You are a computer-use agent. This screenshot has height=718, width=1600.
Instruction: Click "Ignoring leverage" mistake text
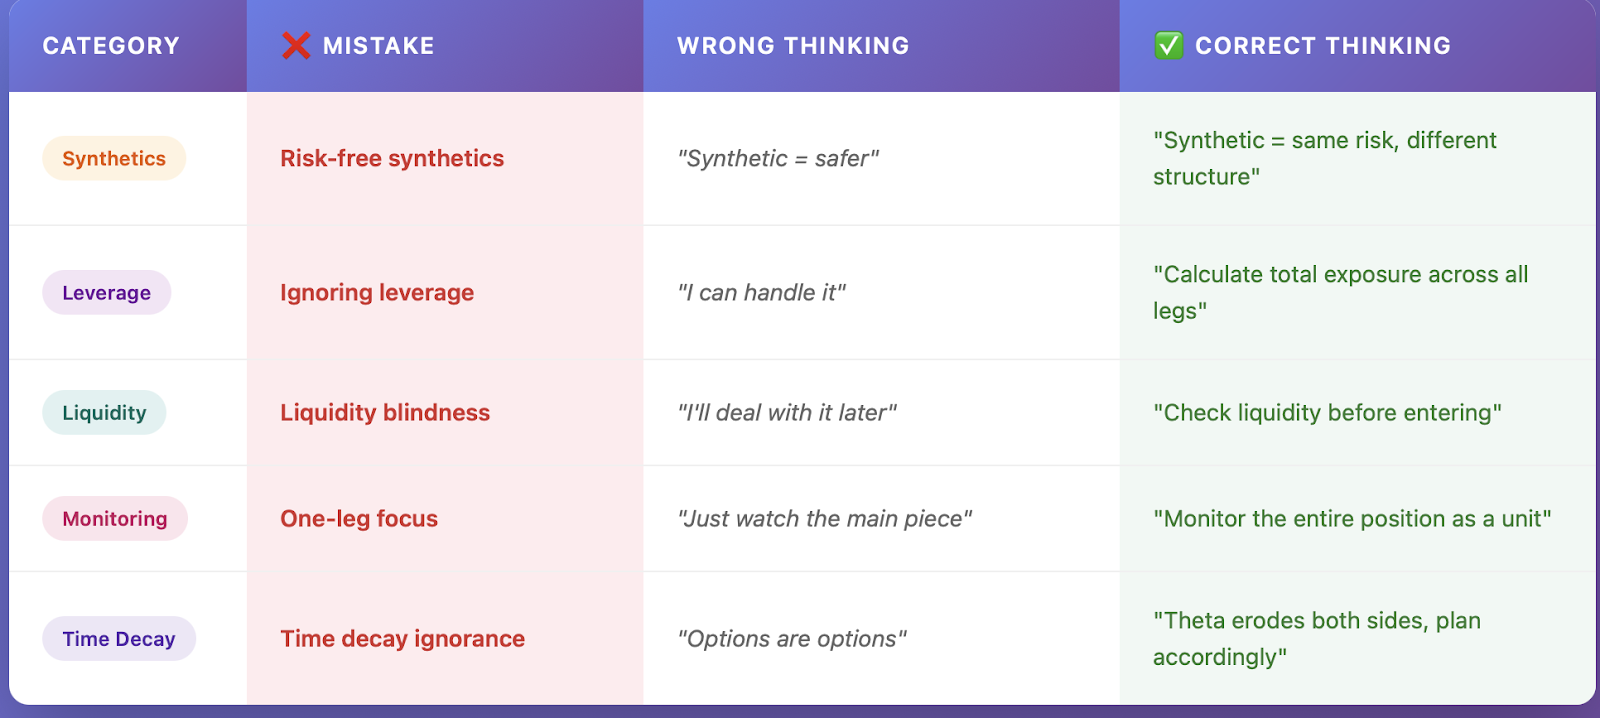377,293
